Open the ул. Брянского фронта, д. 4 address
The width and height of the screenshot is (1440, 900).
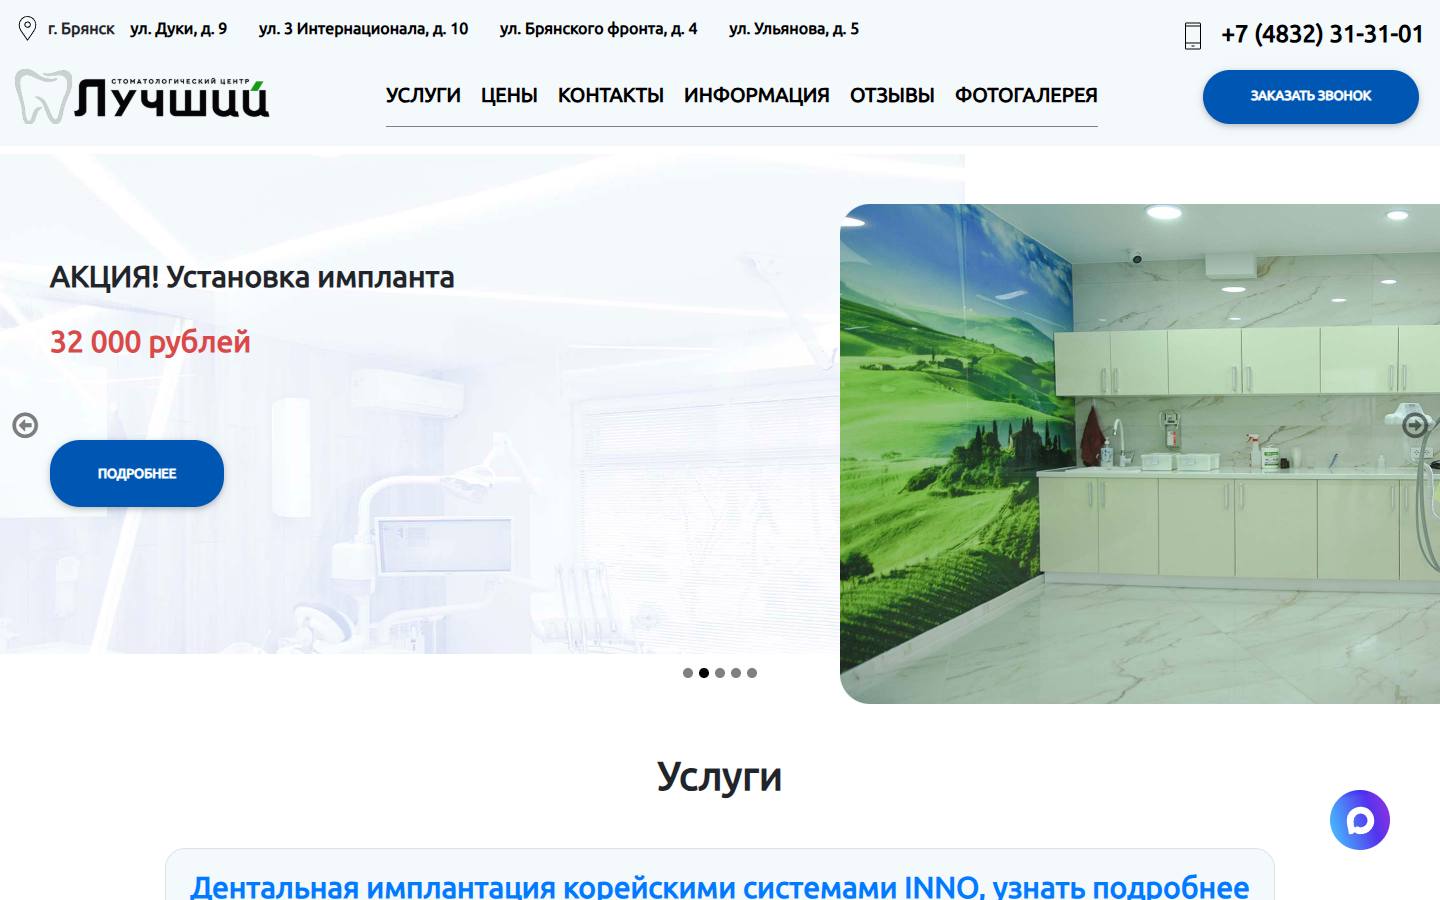pos(599,29)
